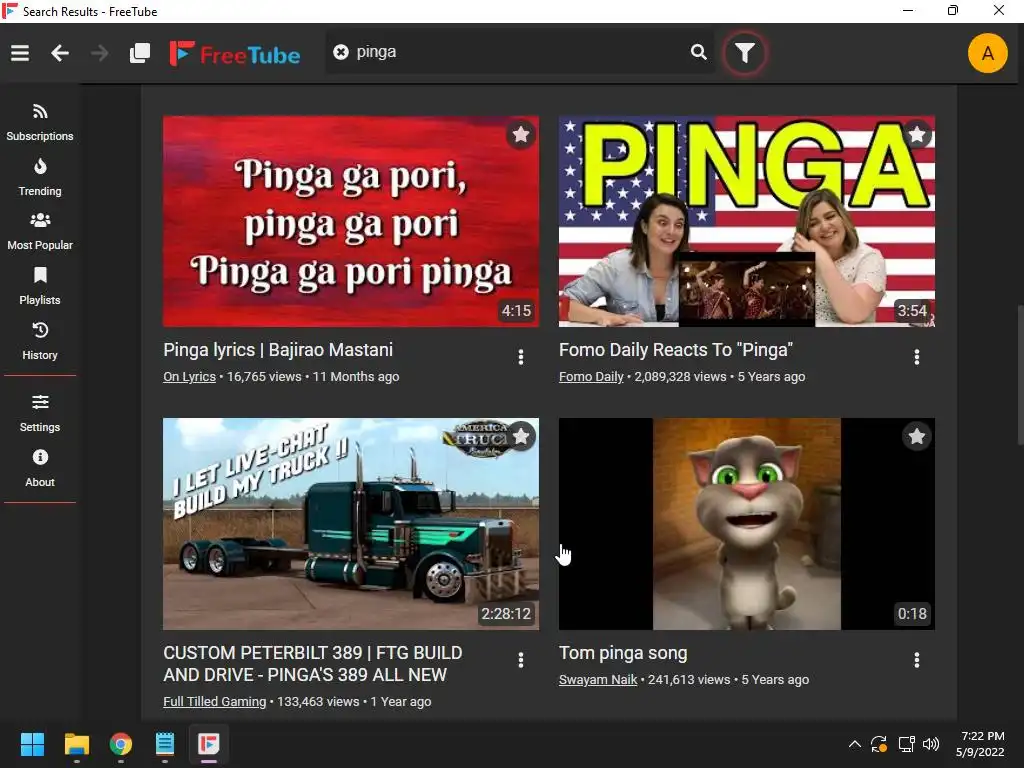The image size is (1024, 768).
Task: Open Pinga lyrics video thumbnail
Action: click(x=351, y=221)
